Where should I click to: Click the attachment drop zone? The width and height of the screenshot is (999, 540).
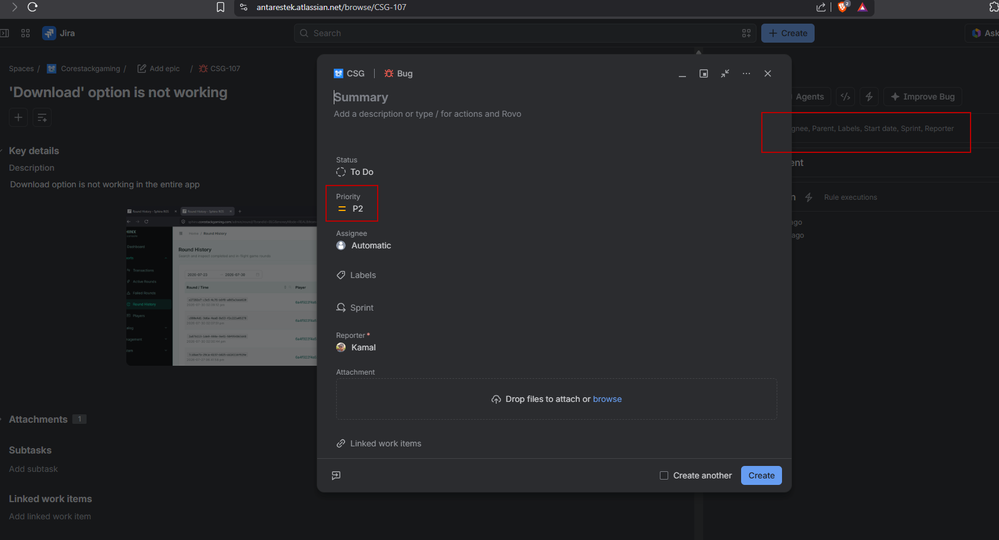tap(556, 399)
